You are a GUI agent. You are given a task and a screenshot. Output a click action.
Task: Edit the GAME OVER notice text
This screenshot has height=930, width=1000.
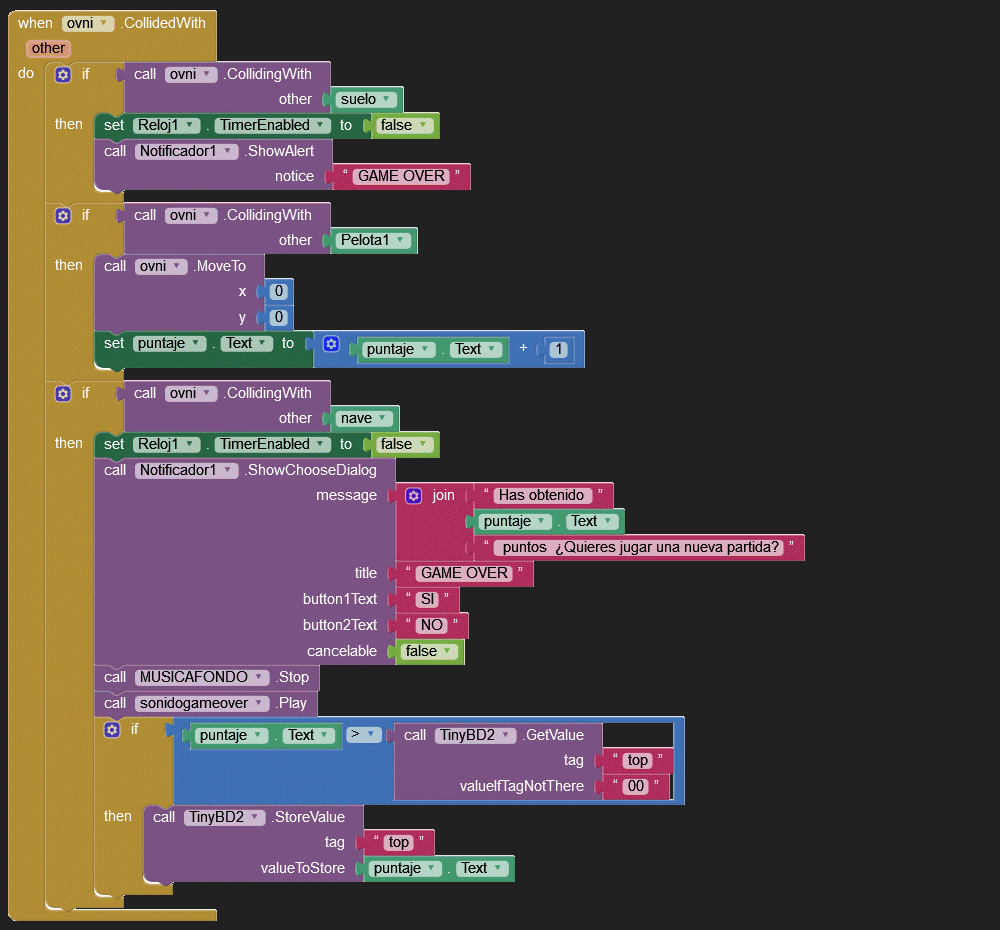coord(401,176)
